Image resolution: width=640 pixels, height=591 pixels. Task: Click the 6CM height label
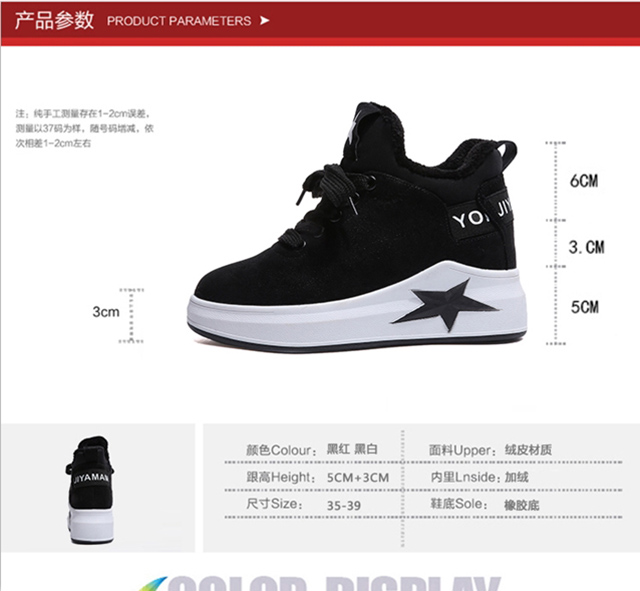point(584,181)
